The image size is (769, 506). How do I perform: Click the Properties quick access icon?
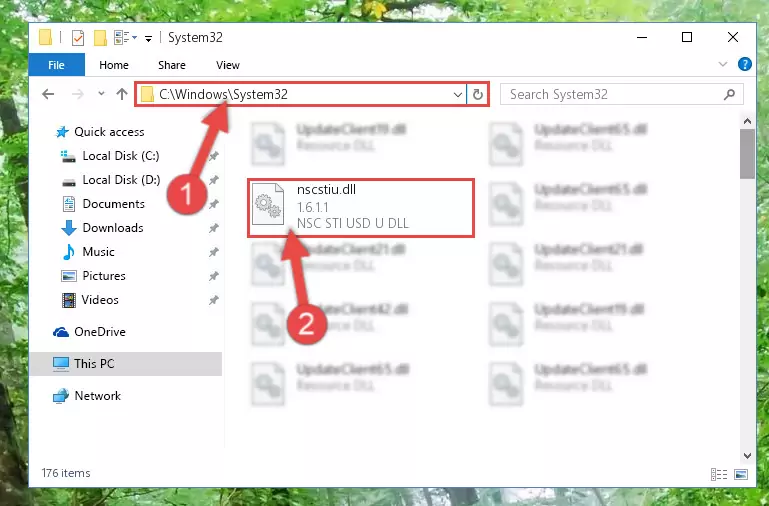[77, 37]
